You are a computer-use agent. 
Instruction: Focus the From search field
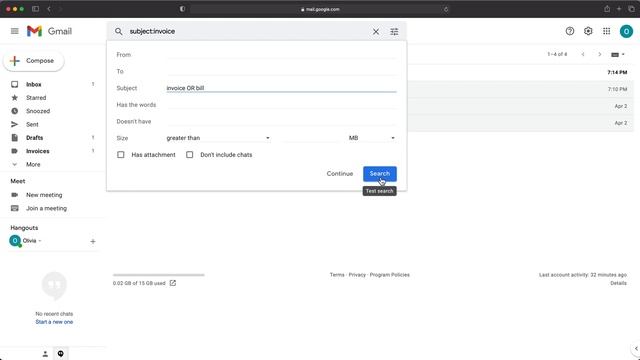(x=281, y=55)
